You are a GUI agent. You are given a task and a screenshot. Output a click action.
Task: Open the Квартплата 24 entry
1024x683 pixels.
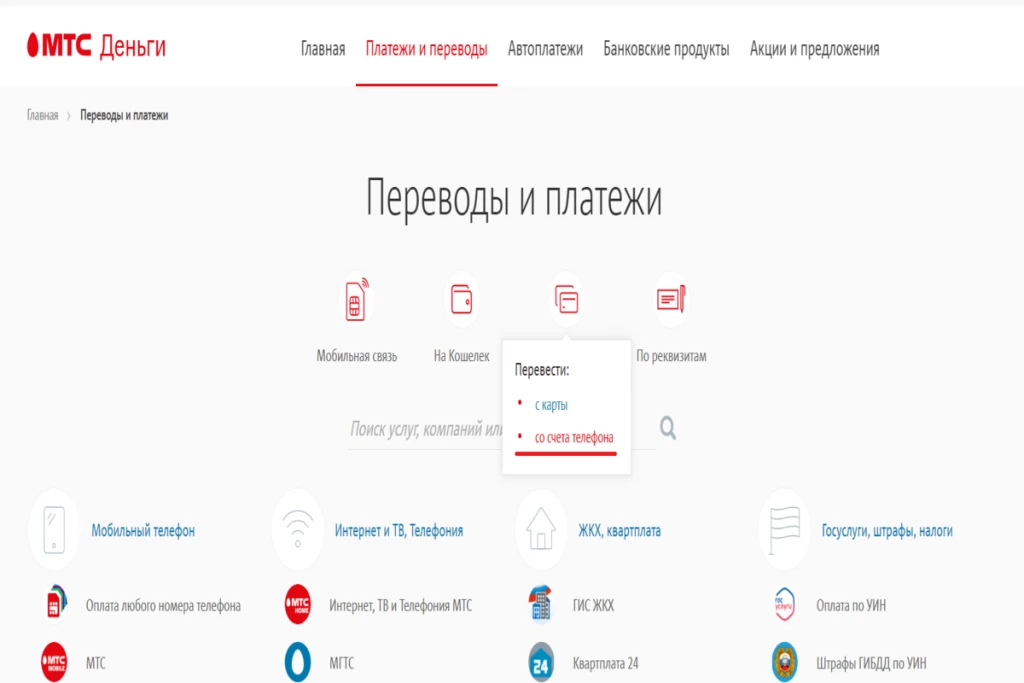click(x=605, y=663)
